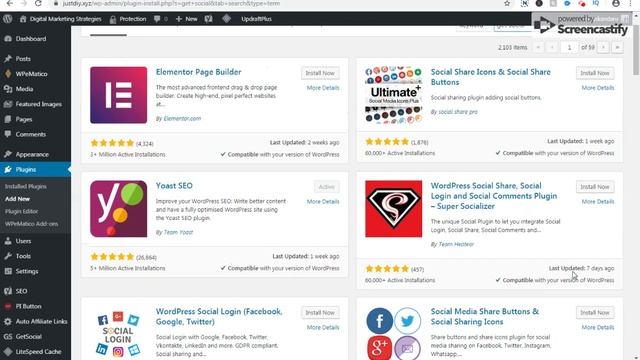Open the Pages section icon
The image size is (640, 360).
point(8,119)
